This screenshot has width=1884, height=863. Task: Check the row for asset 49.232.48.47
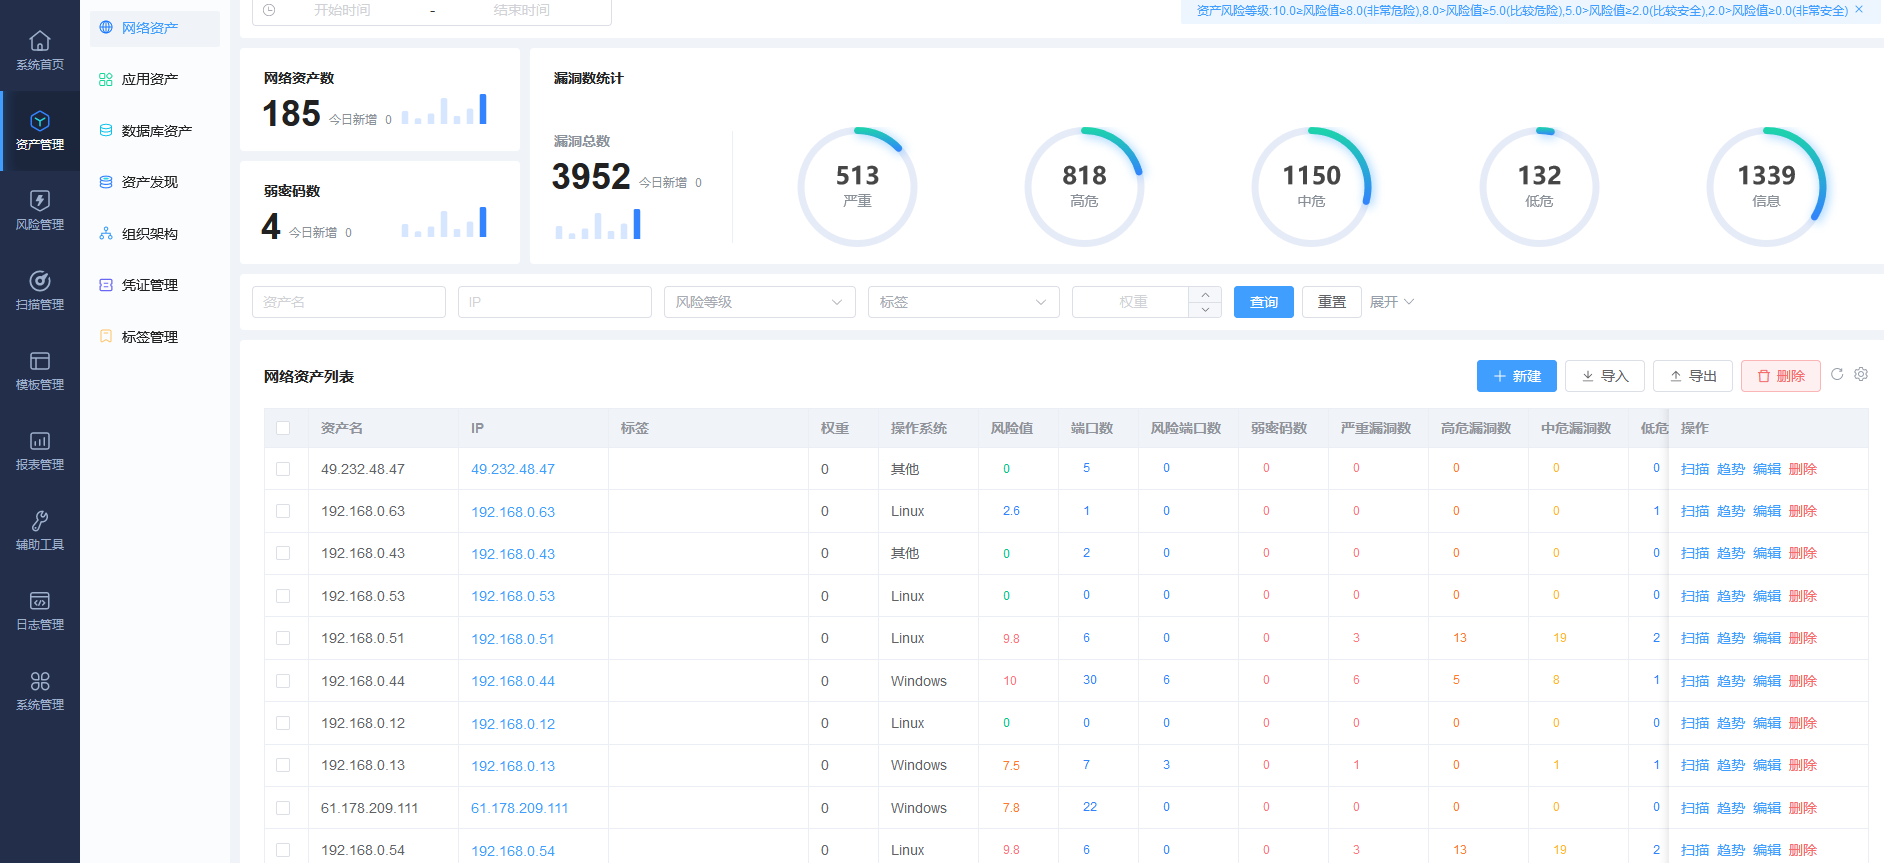283,469
